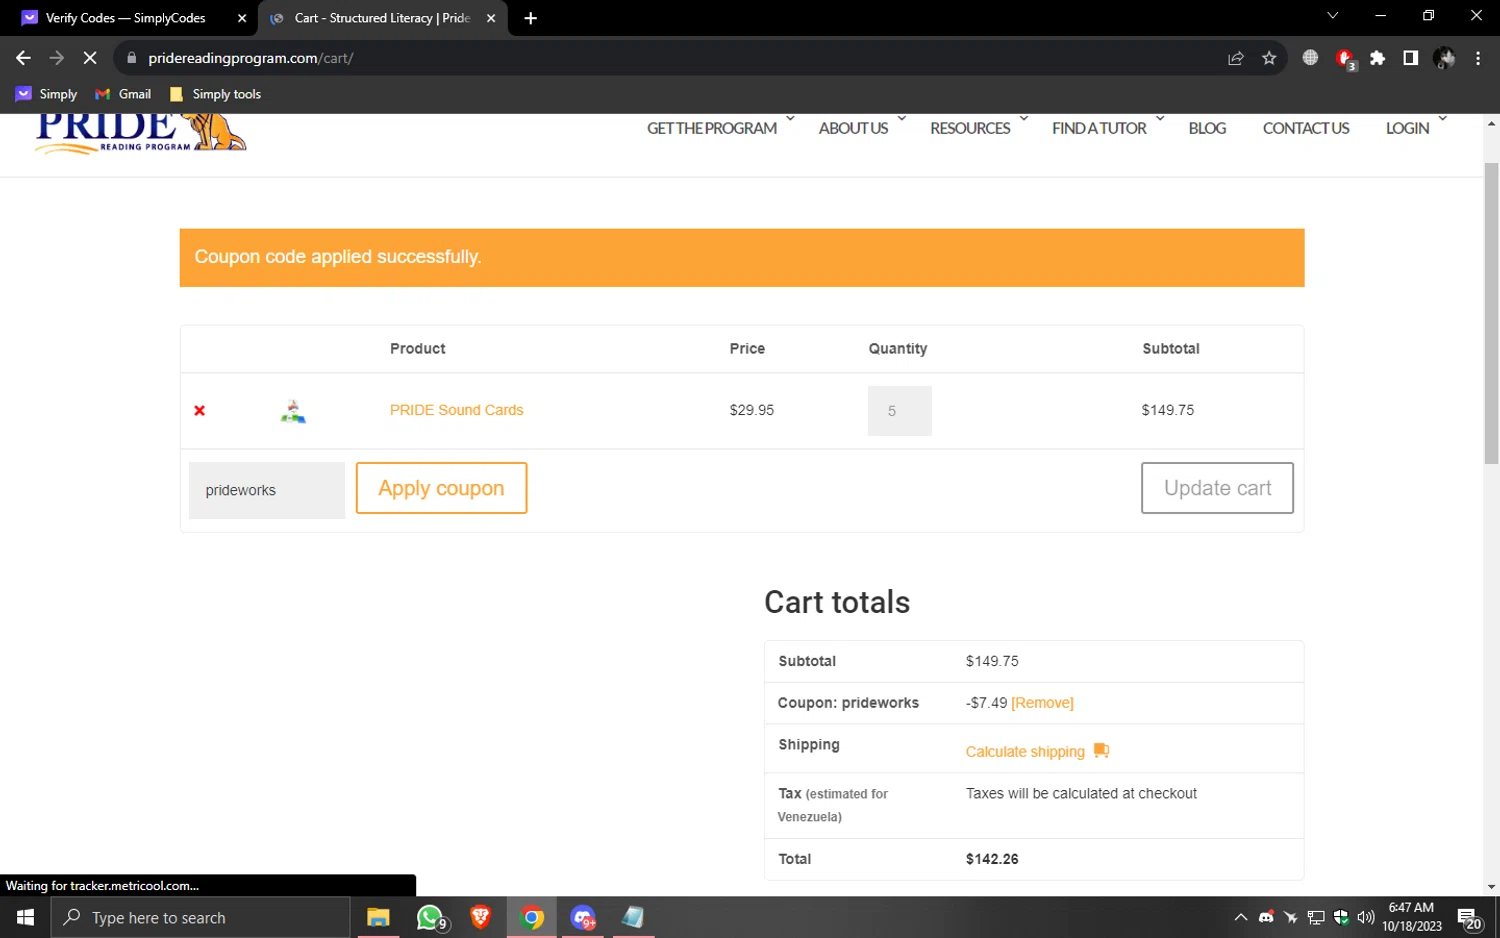Viewport: 1500px width, 938px height.
Task: Open Google Chrome from the taskbar
Action: pos(532,917)
